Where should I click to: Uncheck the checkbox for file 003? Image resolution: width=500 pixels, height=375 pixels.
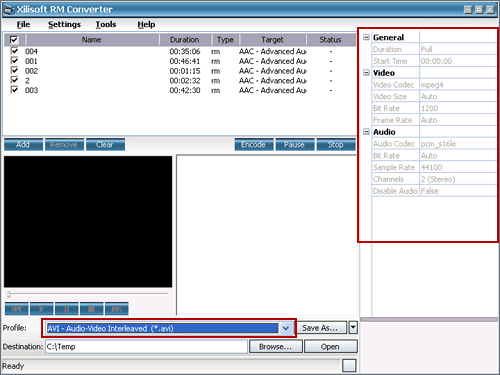pyautogui.click(x=14, y=90)
